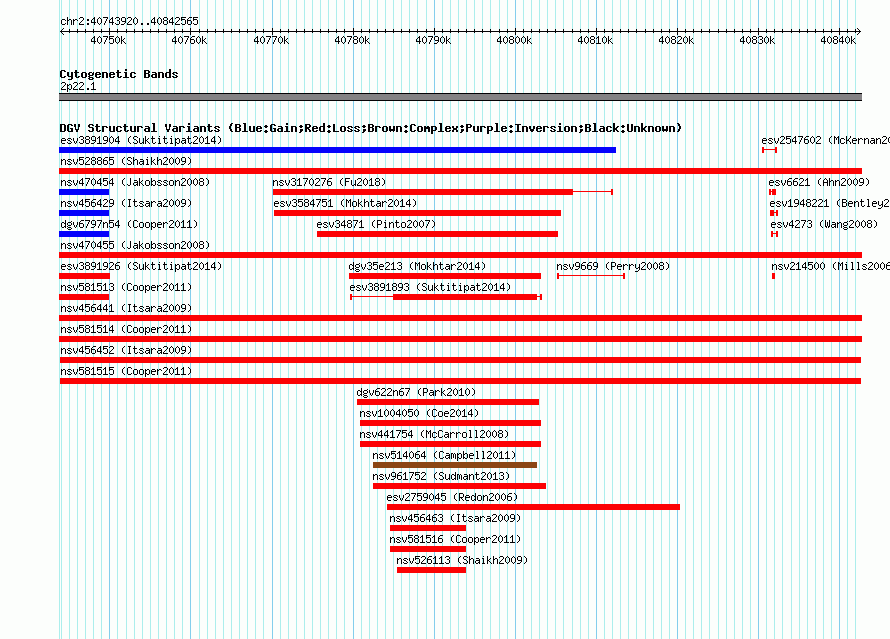Image resolution: width=890 pixels, height=639 pixels.
Task: Click the nsv9669 thin red interval line
Action: [x=591, y=276]
